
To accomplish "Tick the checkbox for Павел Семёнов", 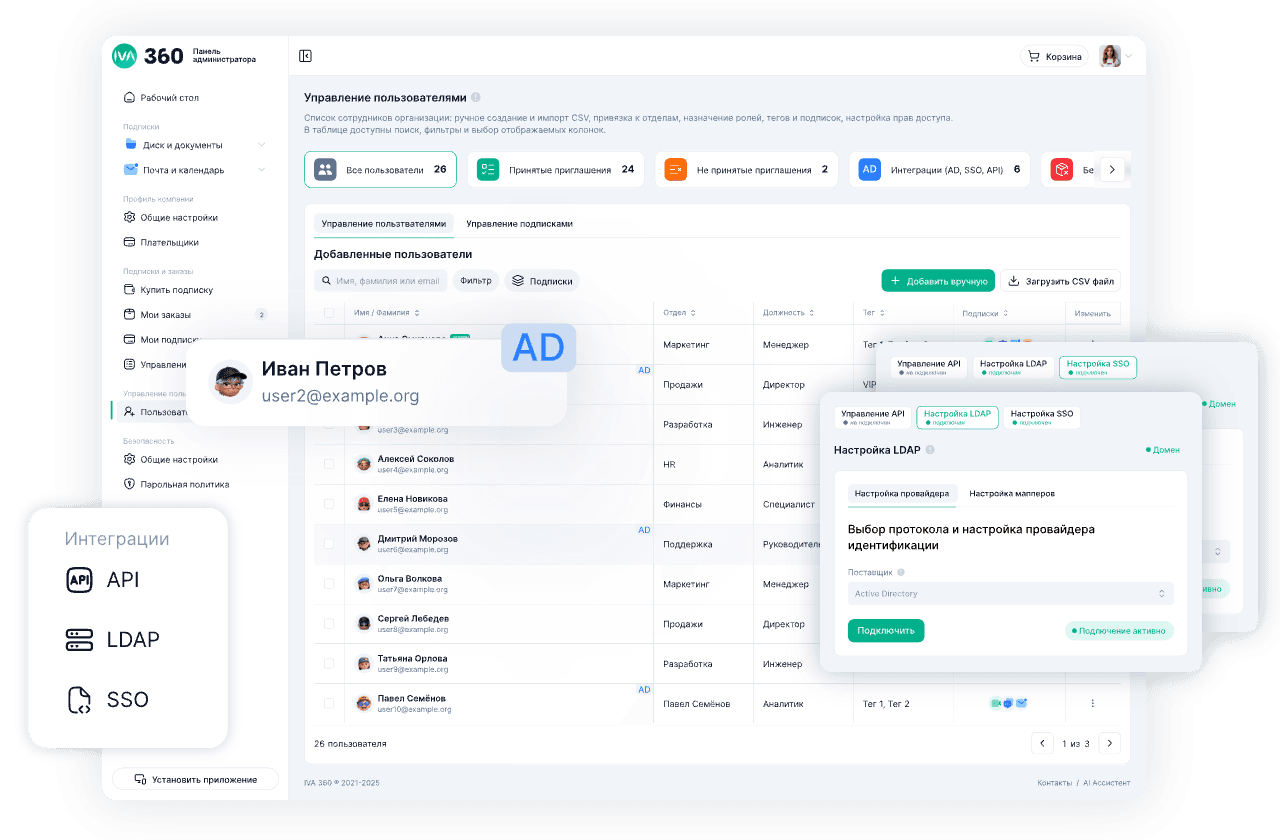I will [329, 704].
